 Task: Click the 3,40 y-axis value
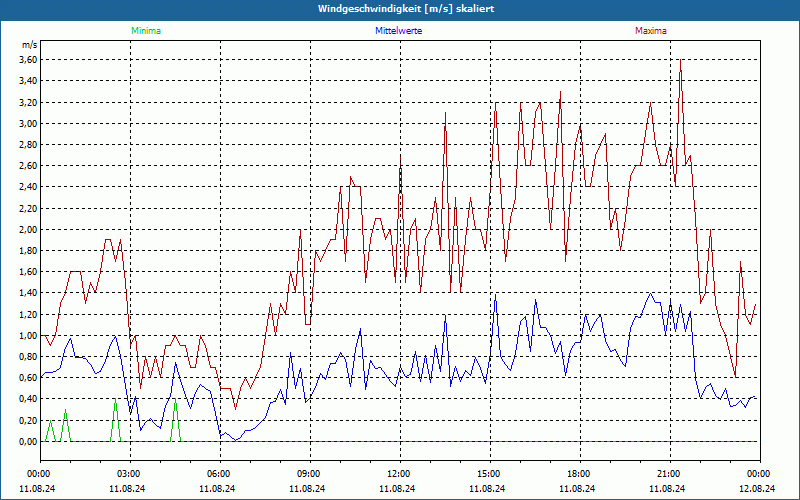[x=28, y=81]
